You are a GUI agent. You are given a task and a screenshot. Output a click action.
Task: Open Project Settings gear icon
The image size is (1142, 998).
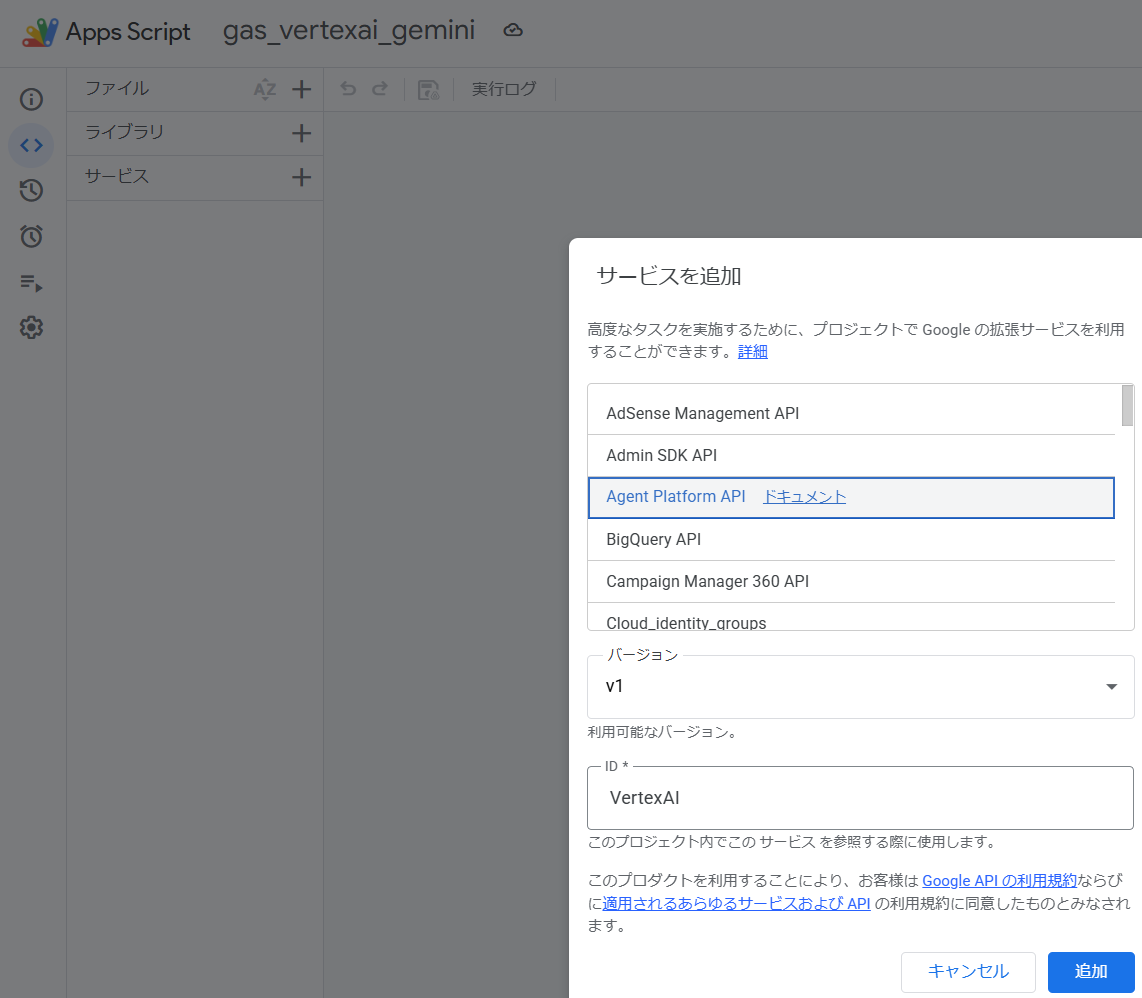pos(31,328)
